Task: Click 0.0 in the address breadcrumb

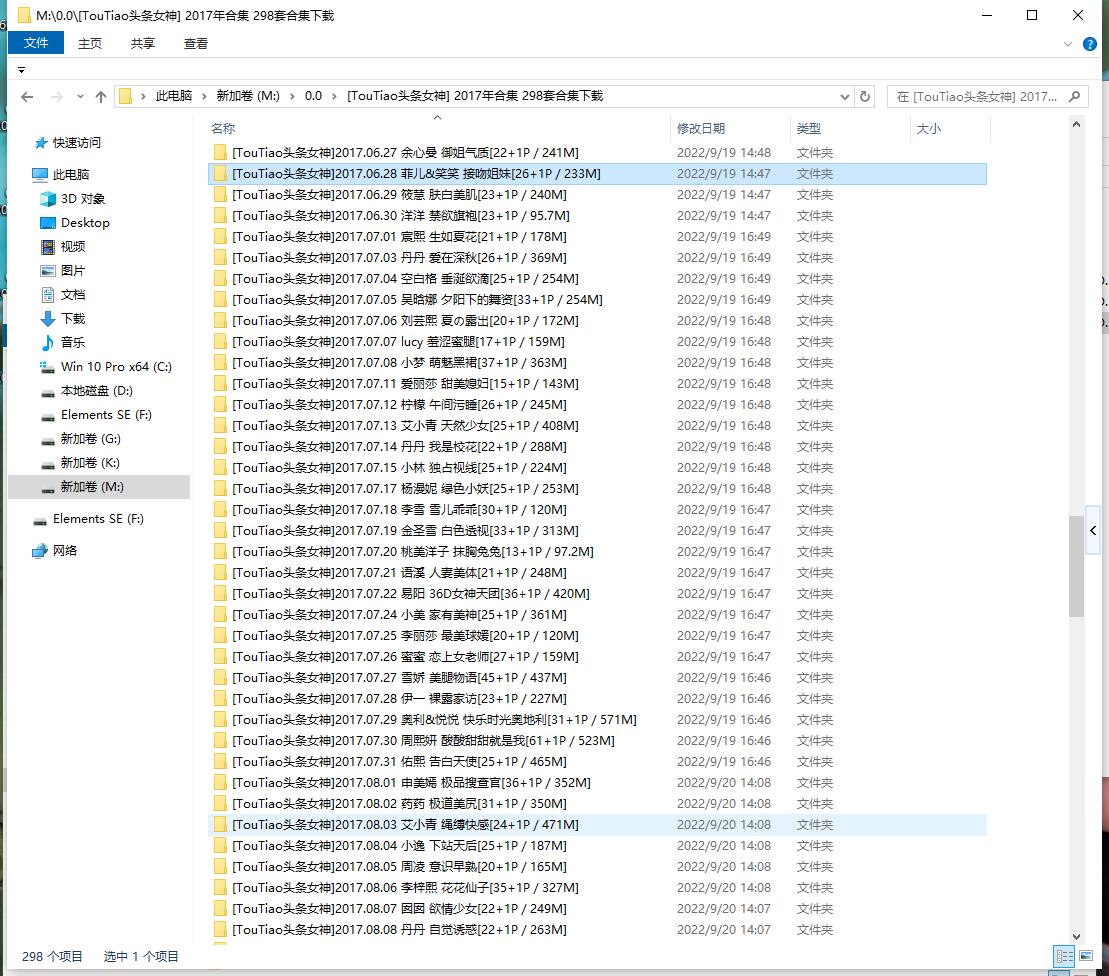Action: [x=313, y=96]
